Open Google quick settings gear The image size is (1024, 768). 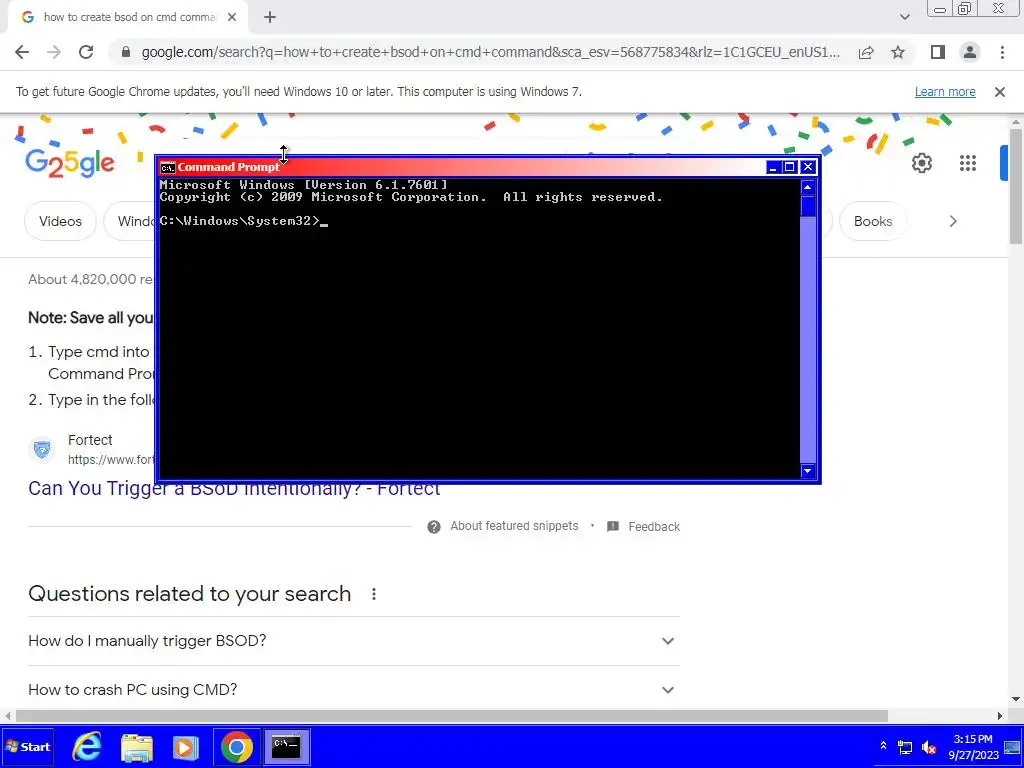point(921,163)
